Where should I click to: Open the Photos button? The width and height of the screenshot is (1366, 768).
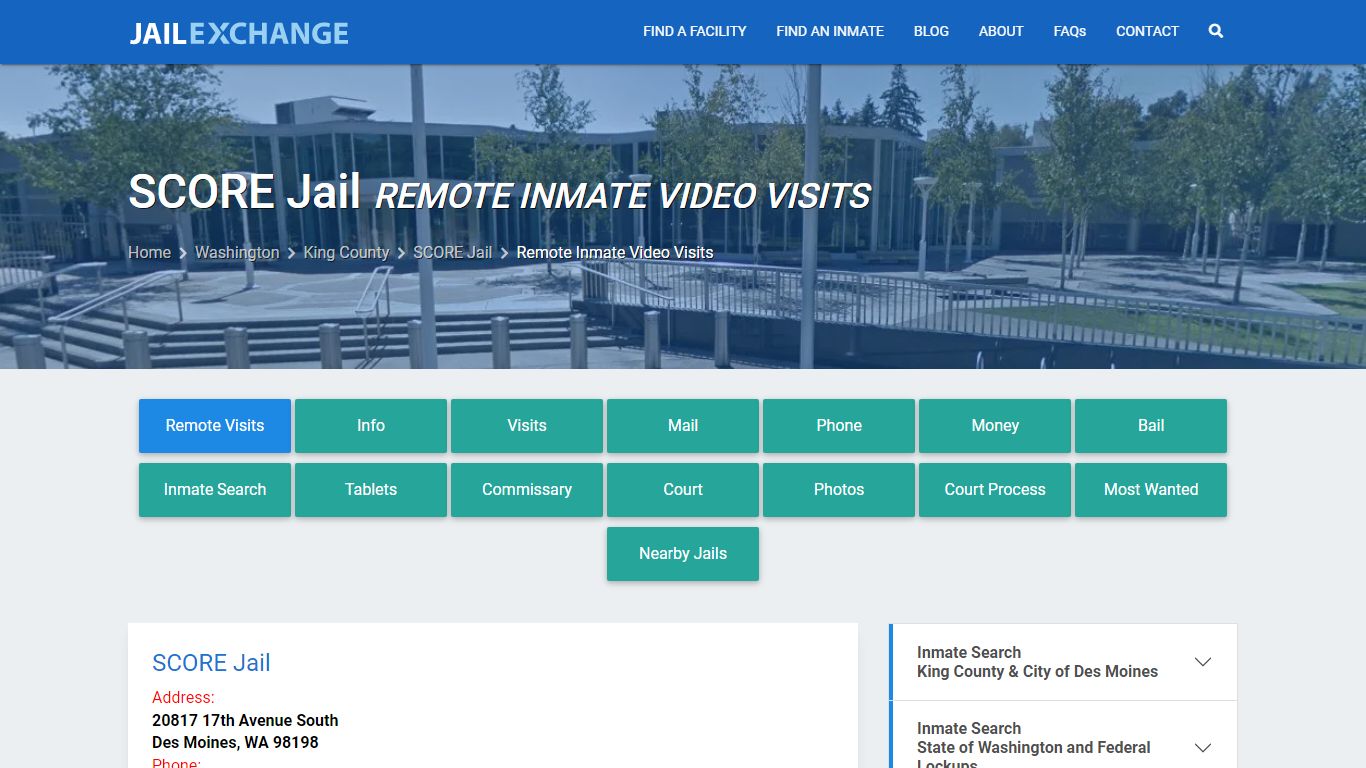(x=839, y=490)
